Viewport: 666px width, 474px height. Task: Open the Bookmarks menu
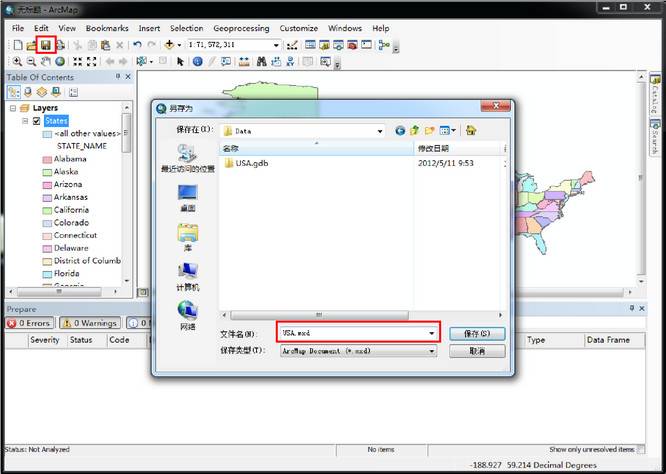(x=107, y=28)
